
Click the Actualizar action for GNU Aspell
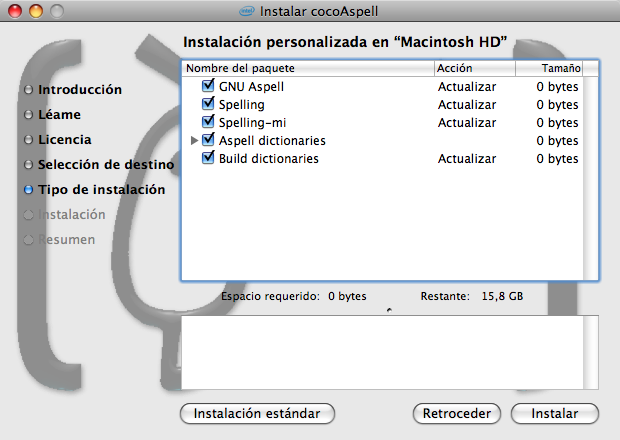467,87
